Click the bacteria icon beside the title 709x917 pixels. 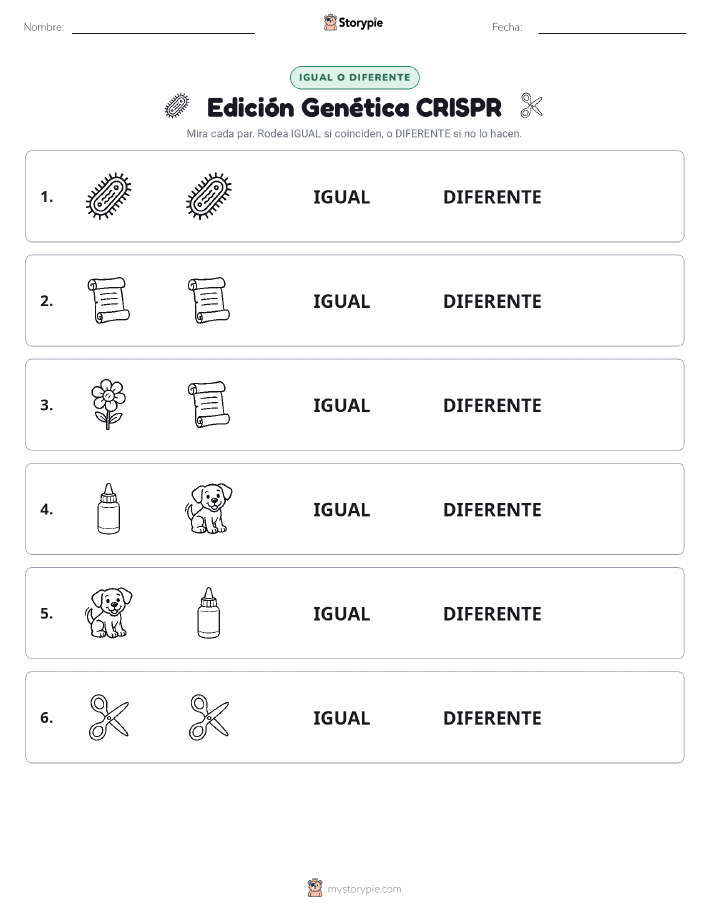[177, 106]
